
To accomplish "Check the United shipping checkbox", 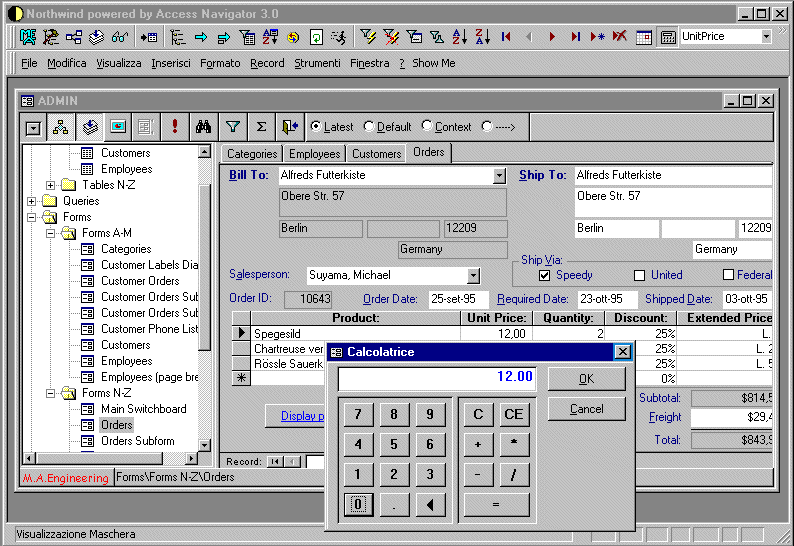I will point(640,275).
